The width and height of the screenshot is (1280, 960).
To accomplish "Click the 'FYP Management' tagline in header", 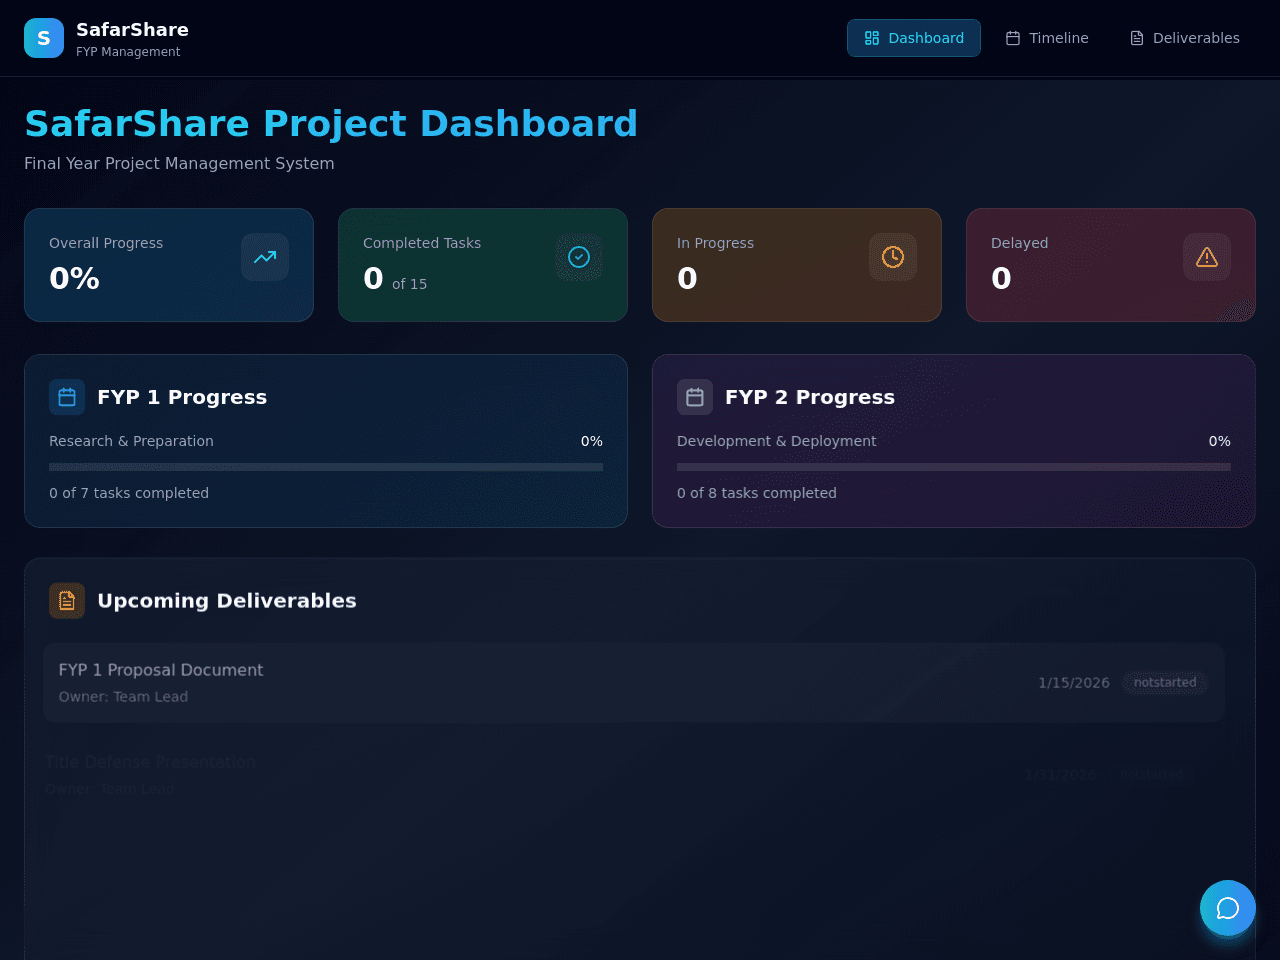I will click(x=128, y=52).
